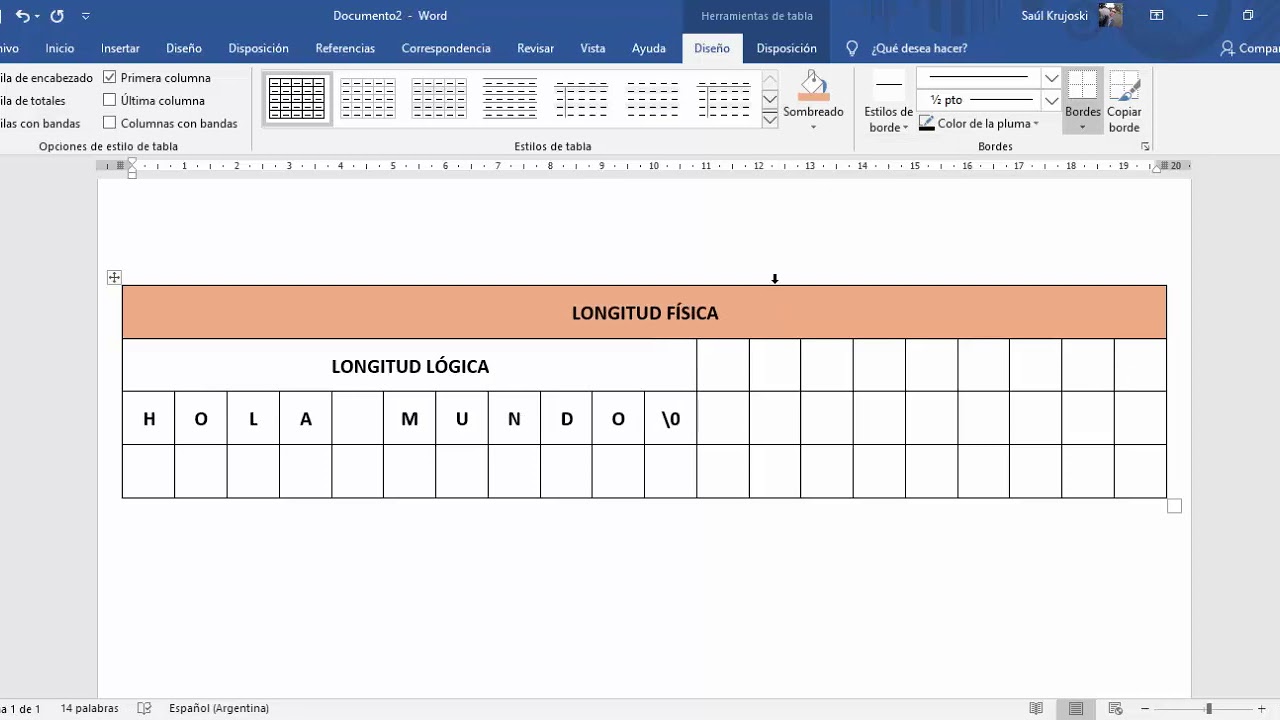This screenshot has width=1280, height=720.
Task: Uncheck the Primera columna checkbox
Action: 110,77
